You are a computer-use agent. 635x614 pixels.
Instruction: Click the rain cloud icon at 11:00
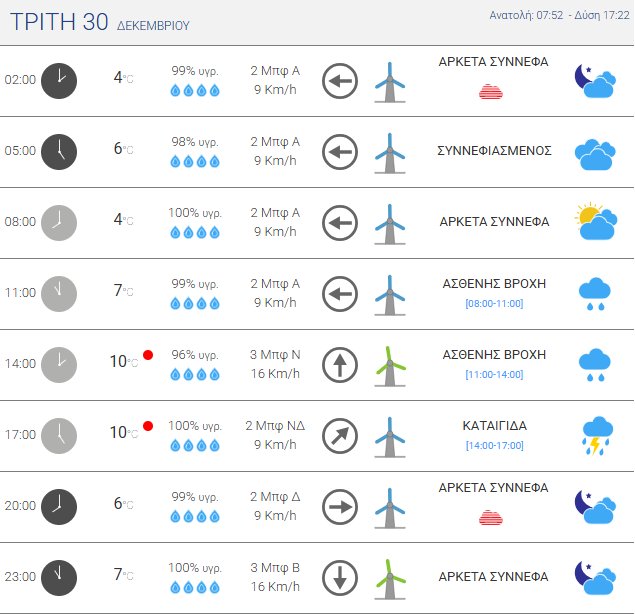click(x=595, y=293)
